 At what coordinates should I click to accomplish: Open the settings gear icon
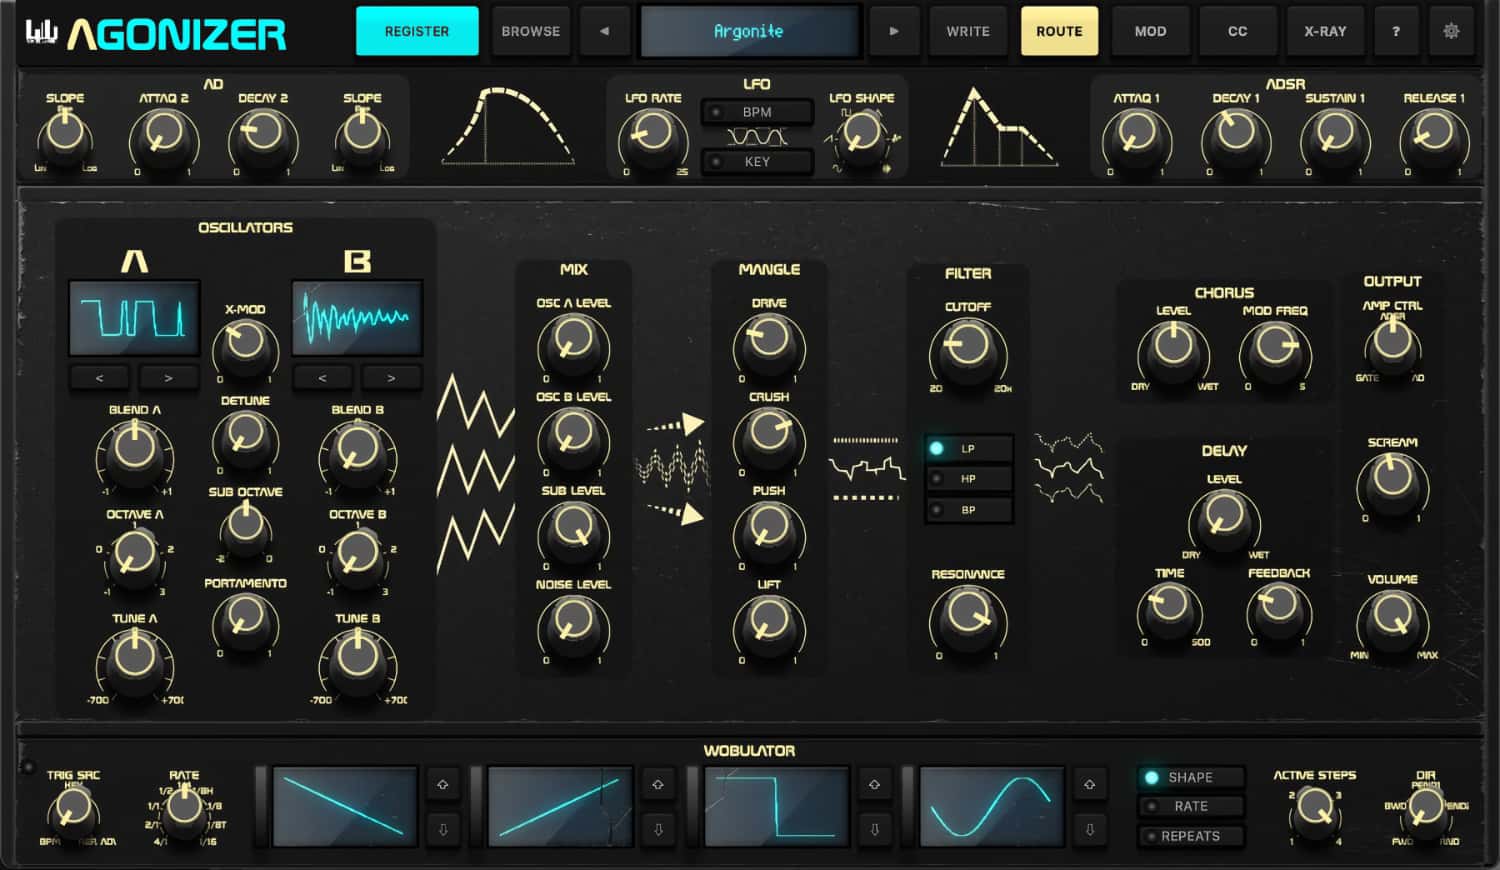pos(1451,31)
